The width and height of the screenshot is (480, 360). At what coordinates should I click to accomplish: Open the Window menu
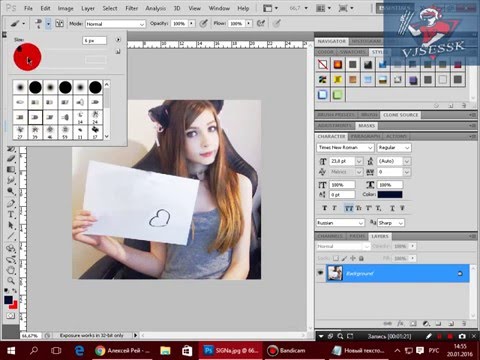click(219, 8)
